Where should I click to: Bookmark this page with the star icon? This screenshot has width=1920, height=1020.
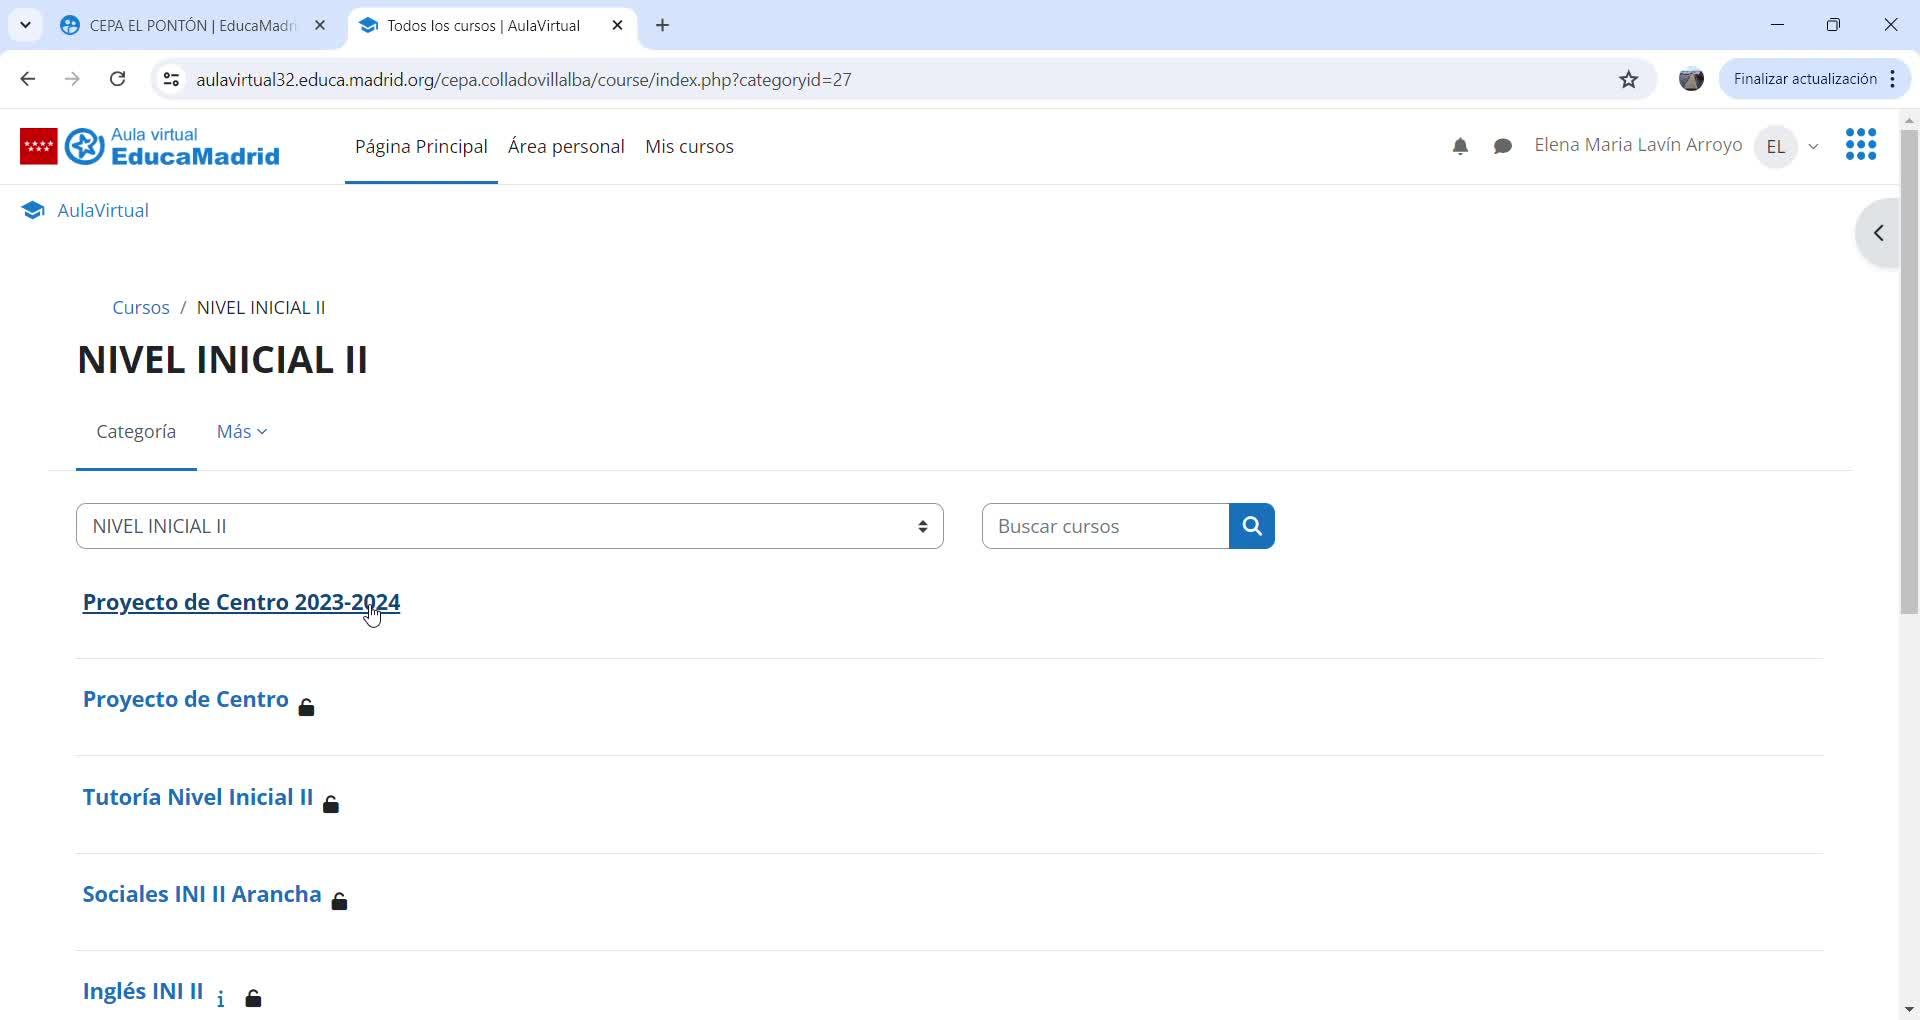pyautogui.click(x=1629, y=80)
